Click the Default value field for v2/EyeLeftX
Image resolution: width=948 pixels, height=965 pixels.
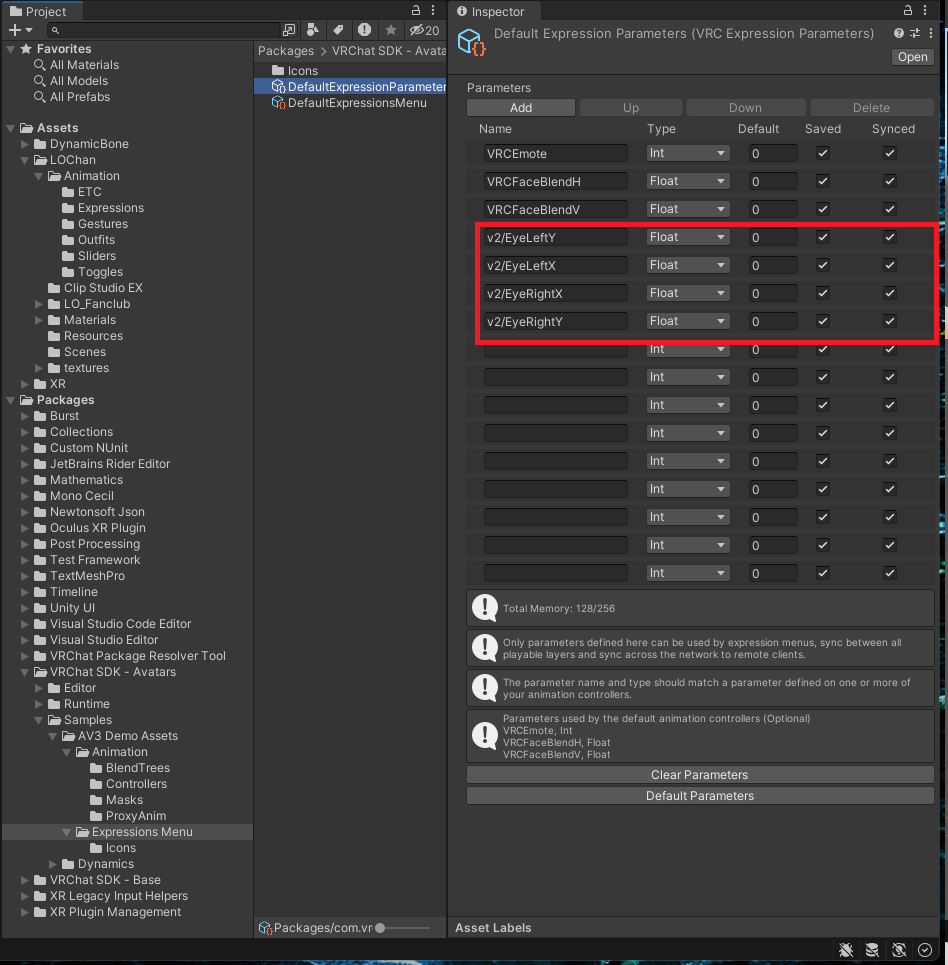click(773, 265)
